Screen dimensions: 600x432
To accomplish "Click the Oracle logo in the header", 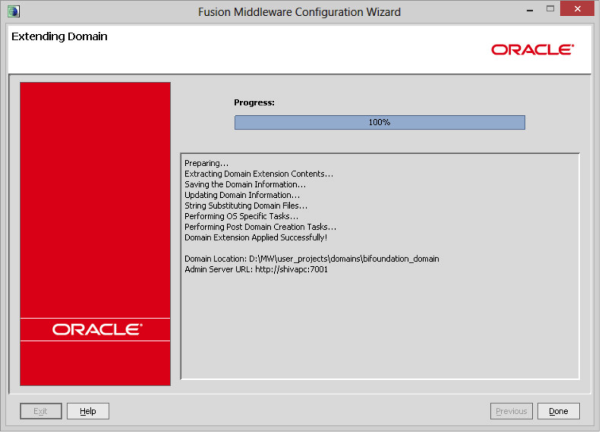I will click(x=532, y=49).
